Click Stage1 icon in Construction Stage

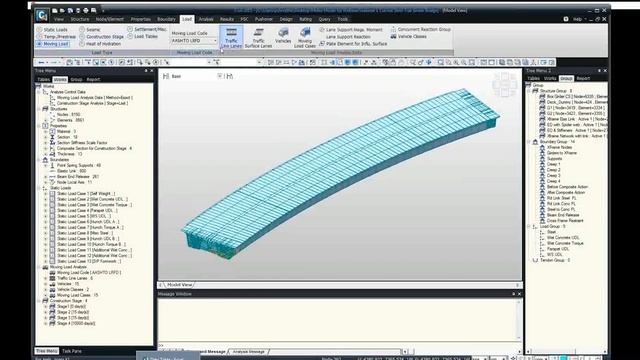tap(52, 306)
